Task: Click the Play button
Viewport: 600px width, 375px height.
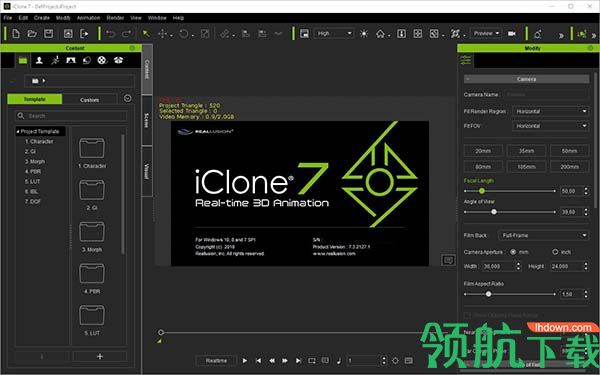Action: [x=245, y=360]
